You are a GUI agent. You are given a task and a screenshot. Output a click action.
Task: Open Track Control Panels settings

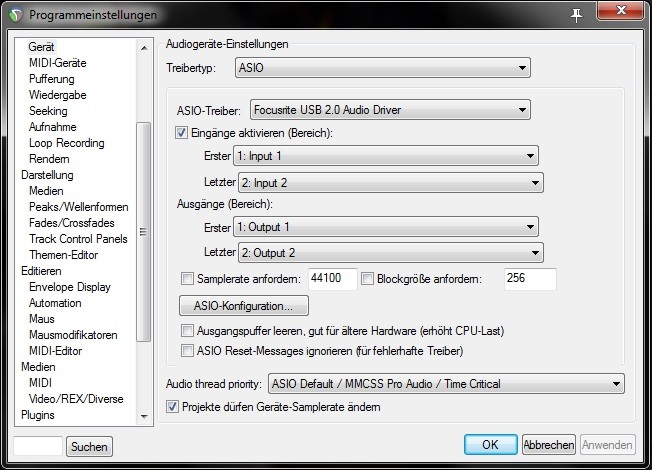click(78, 239)
